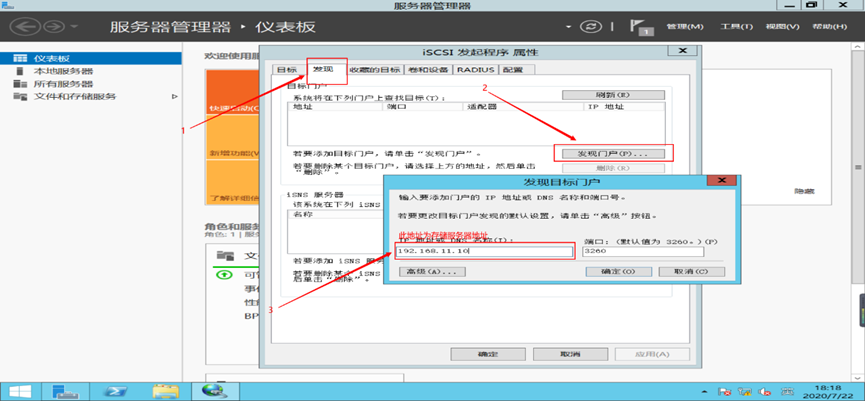
Task: Expand the 文件和存储服务 arrow
Action: 175,97
